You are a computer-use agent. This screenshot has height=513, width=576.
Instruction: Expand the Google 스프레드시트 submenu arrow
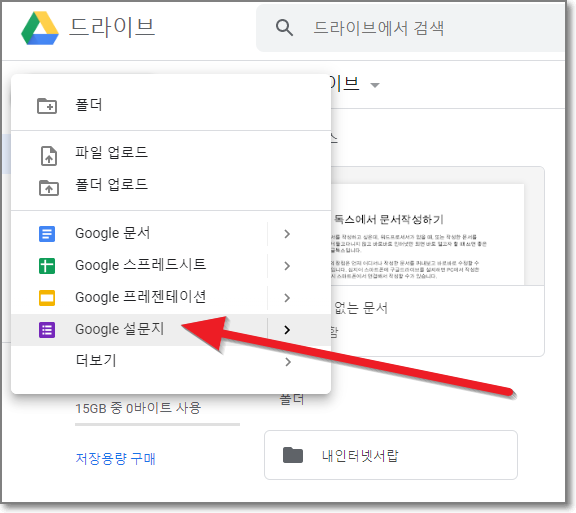(x=287, y=266)
